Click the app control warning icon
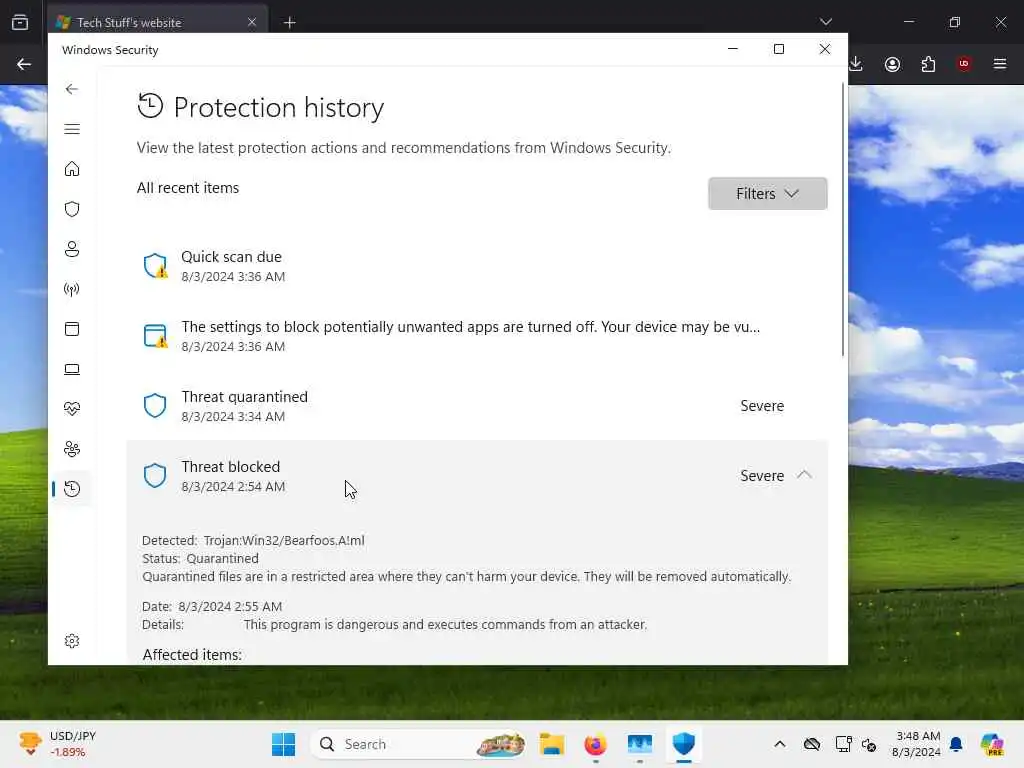The height and width of the screenshot is (768, 1024). click(x=155, y=336)
